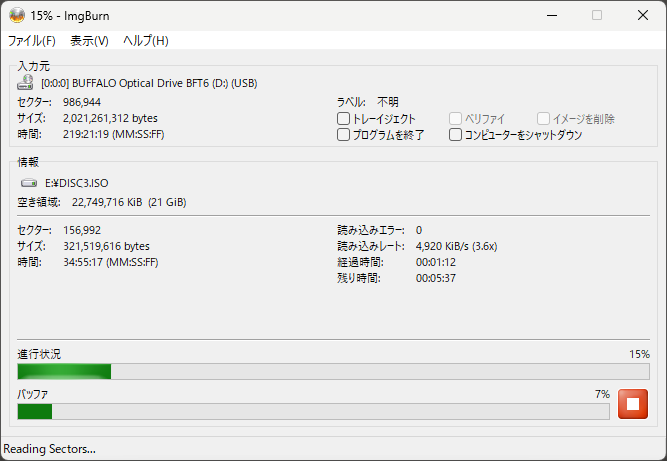Close the ImgBurn window

(643, 15)
